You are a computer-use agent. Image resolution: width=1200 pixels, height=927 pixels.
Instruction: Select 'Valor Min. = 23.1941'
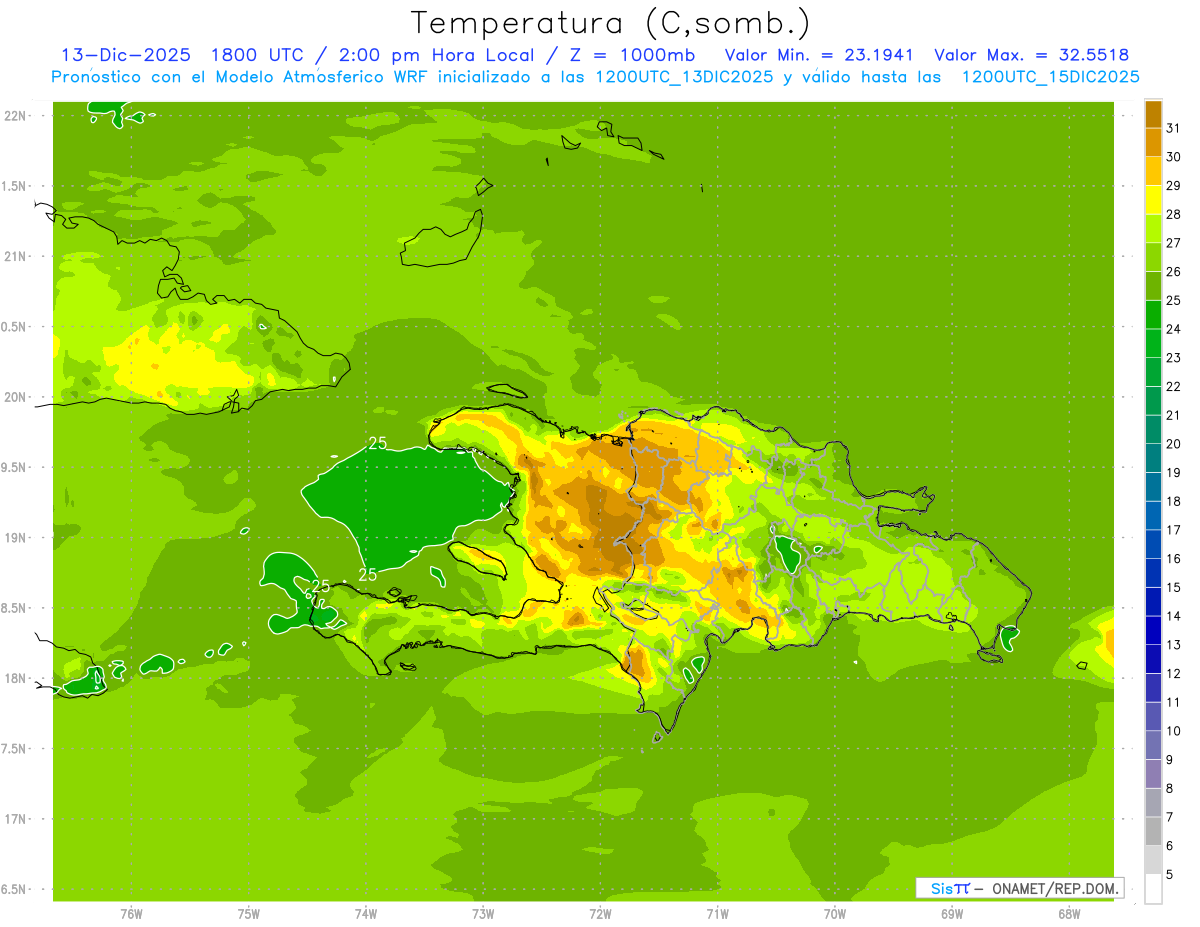click(819, 55)
